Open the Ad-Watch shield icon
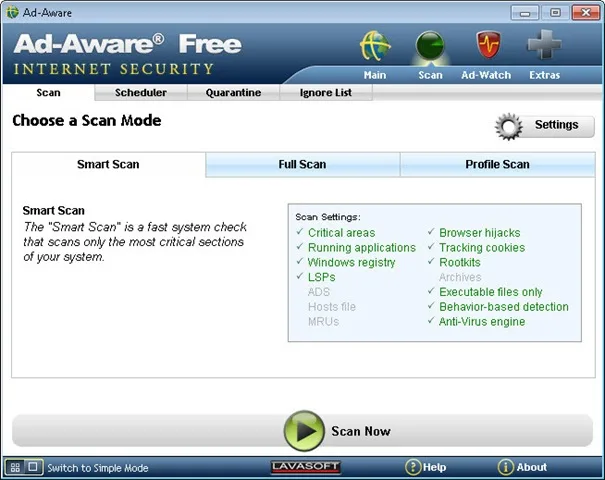This screenshot has width=605, height=480. [488, 45]
